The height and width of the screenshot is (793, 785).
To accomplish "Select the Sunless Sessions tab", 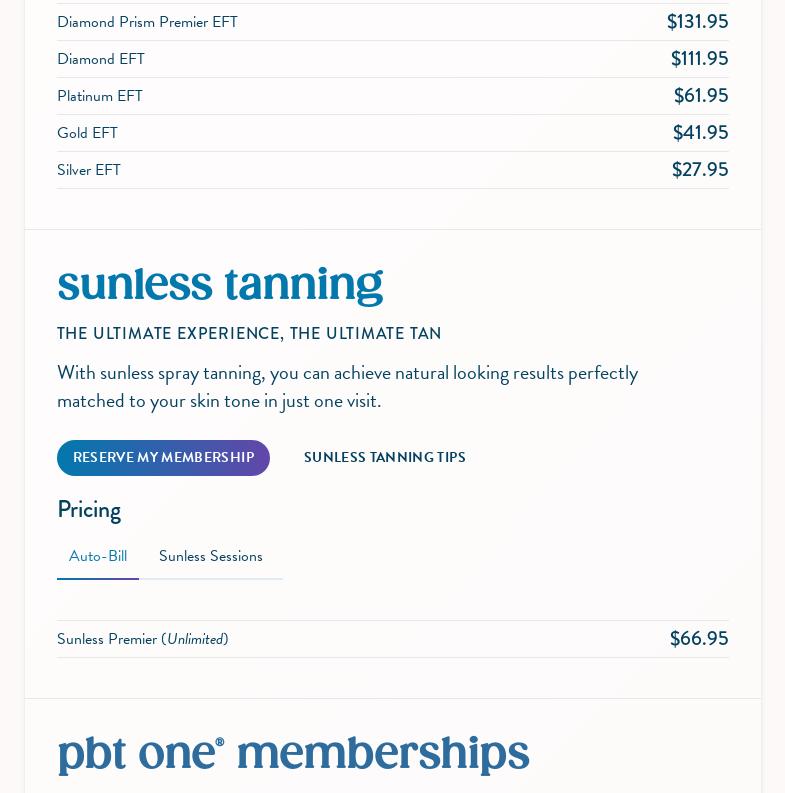I will (x=210, y=557).
